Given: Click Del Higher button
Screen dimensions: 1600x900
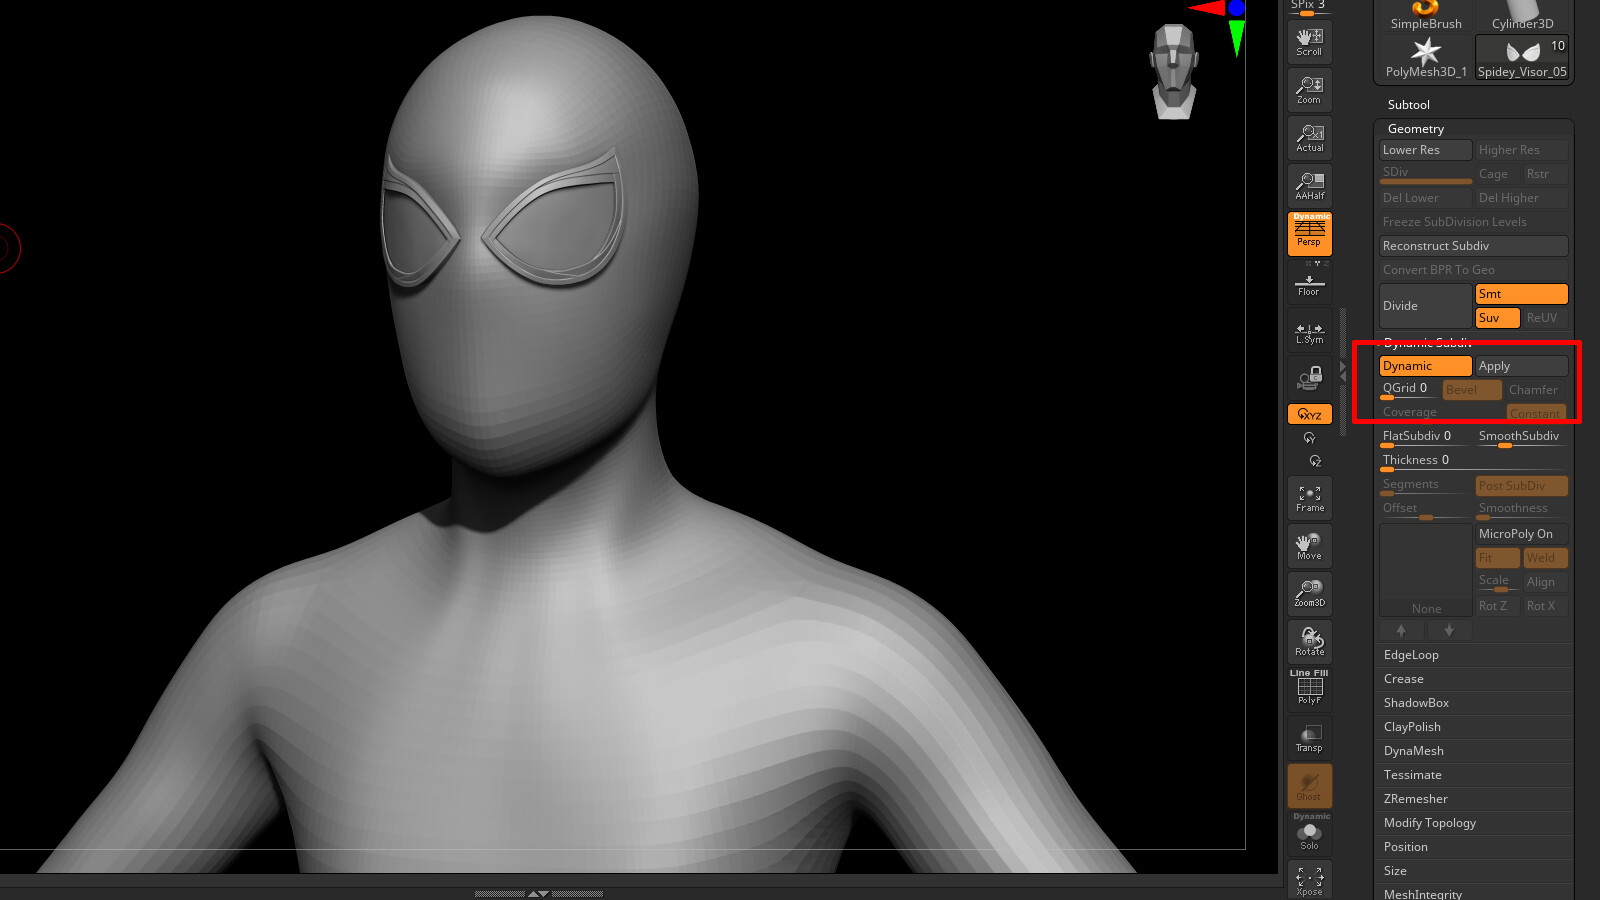Looking at the screenshot, I should tap(1521, 198).
